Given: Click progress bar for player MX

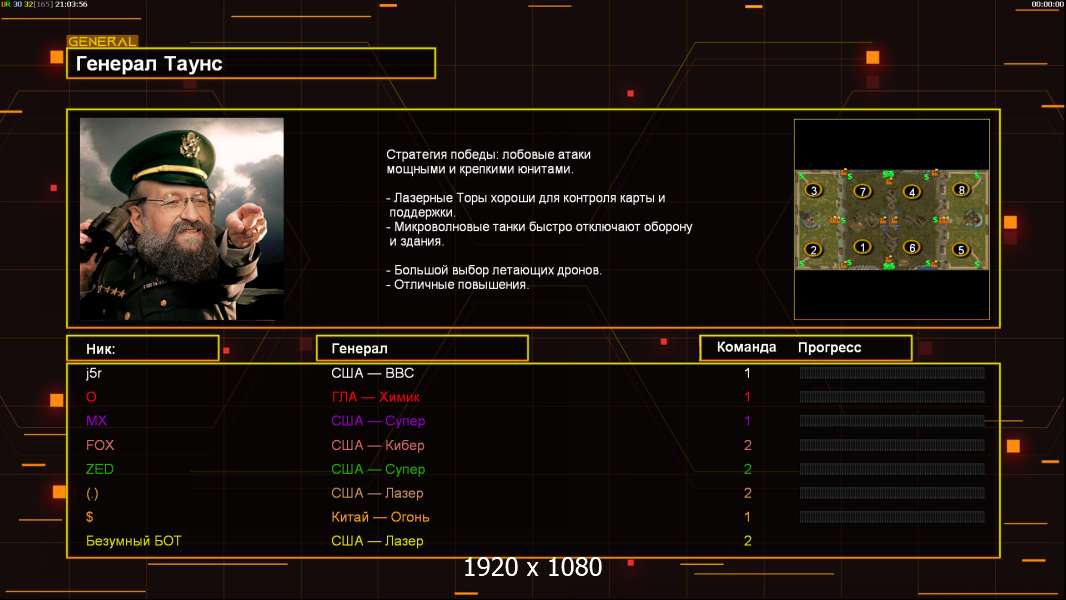Looking at the screenshot, I should point(892,421).
